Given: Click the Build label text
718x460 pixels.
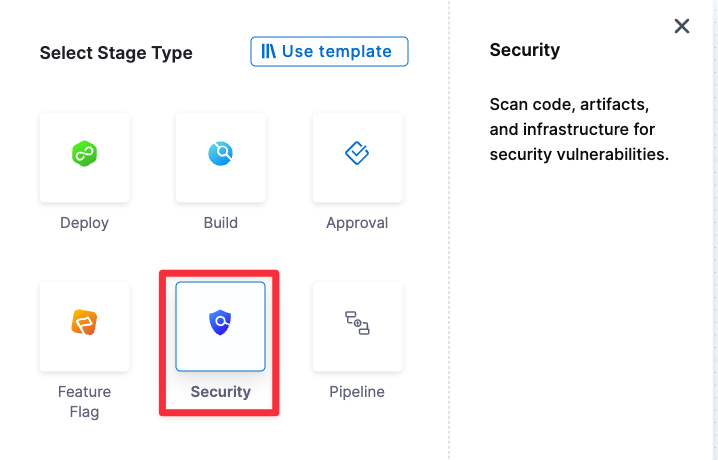Looking at the screenshot, I should pyautogui.click(x=220, y=223).
